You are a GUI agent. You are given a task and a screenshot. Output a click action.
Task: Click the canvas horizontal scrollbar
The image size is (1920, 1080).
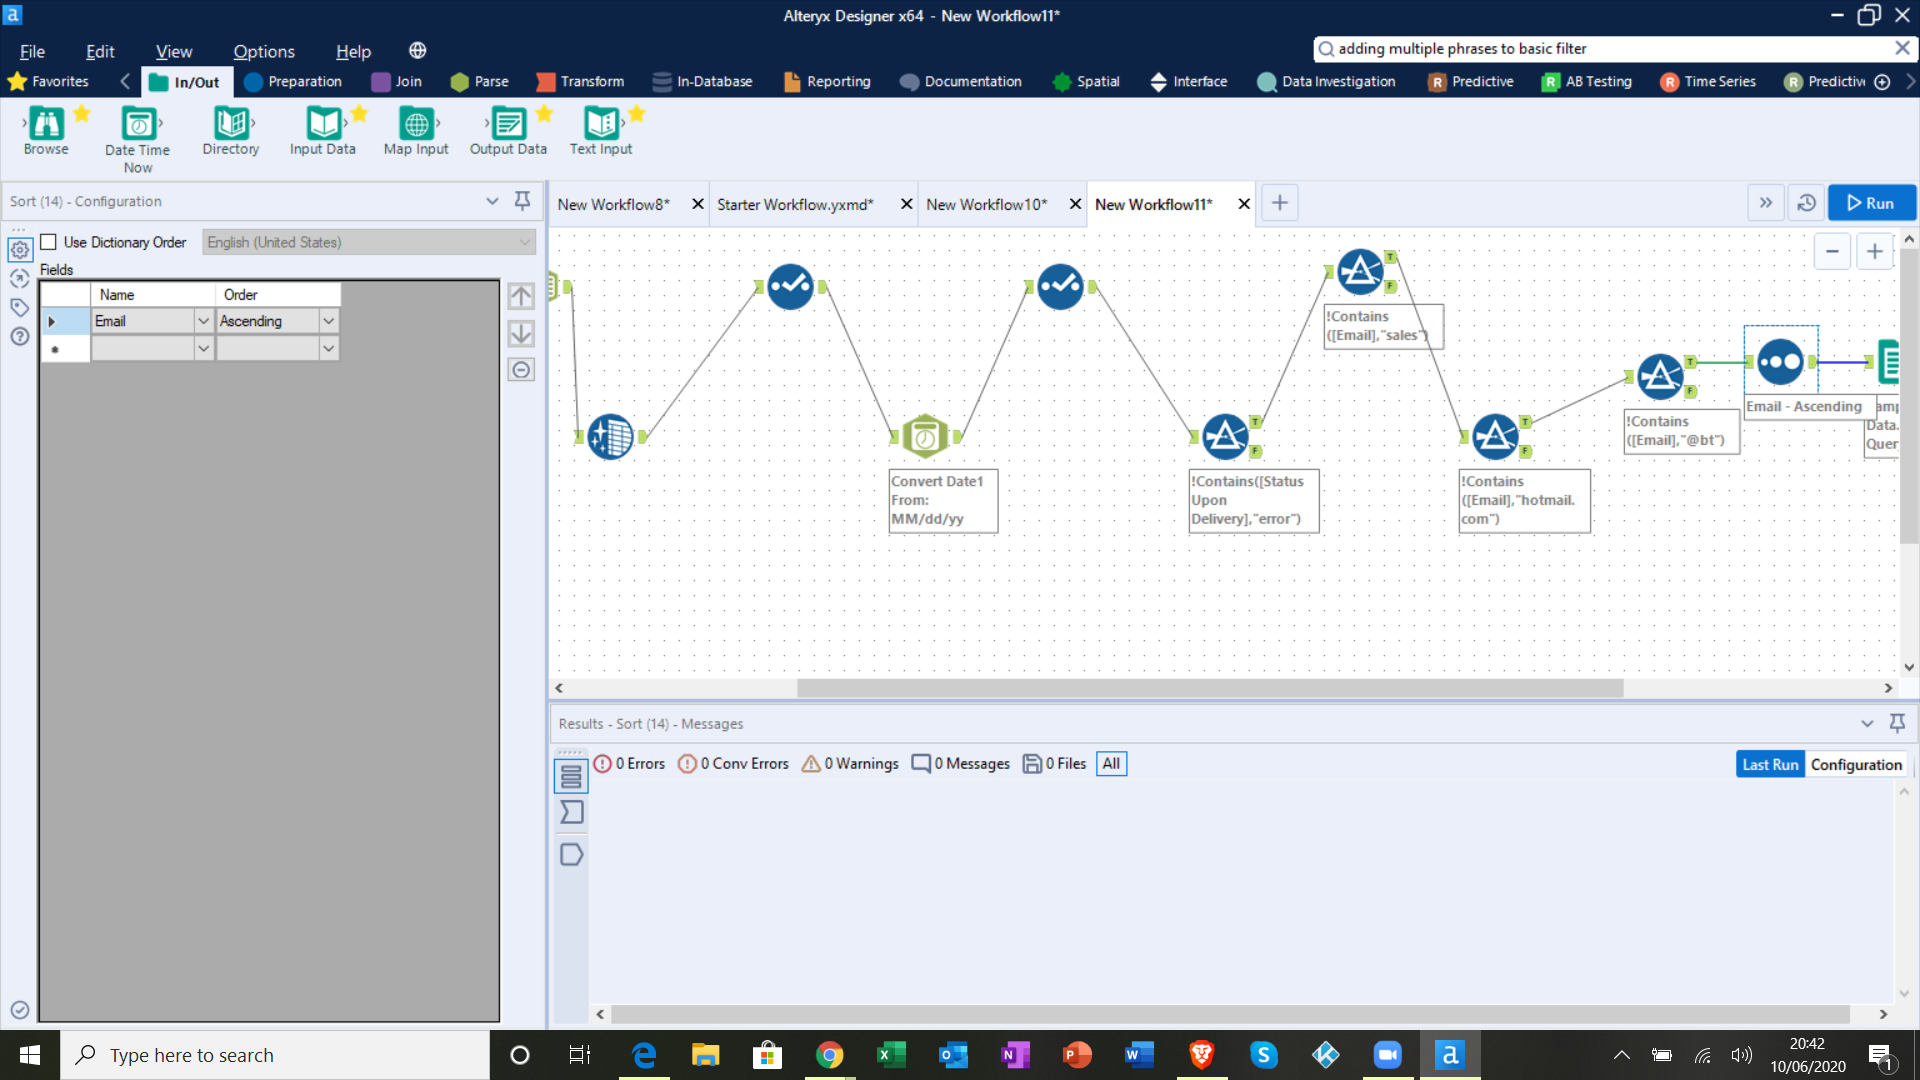pyautogui.click(x=1210, y=688)
